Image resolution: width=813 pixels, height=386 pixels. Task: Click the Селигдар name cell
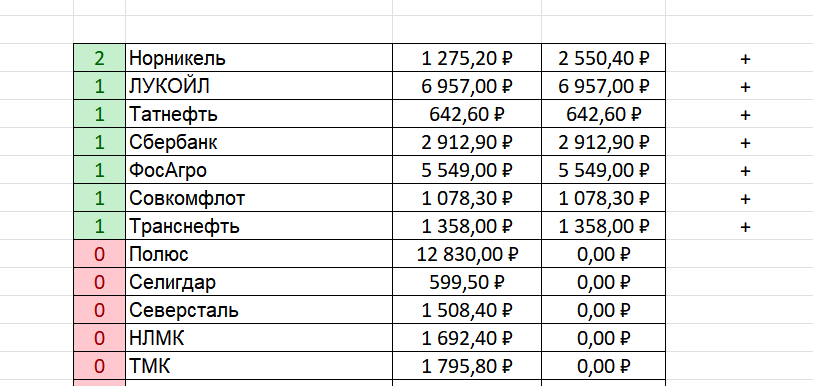[259, 282]
